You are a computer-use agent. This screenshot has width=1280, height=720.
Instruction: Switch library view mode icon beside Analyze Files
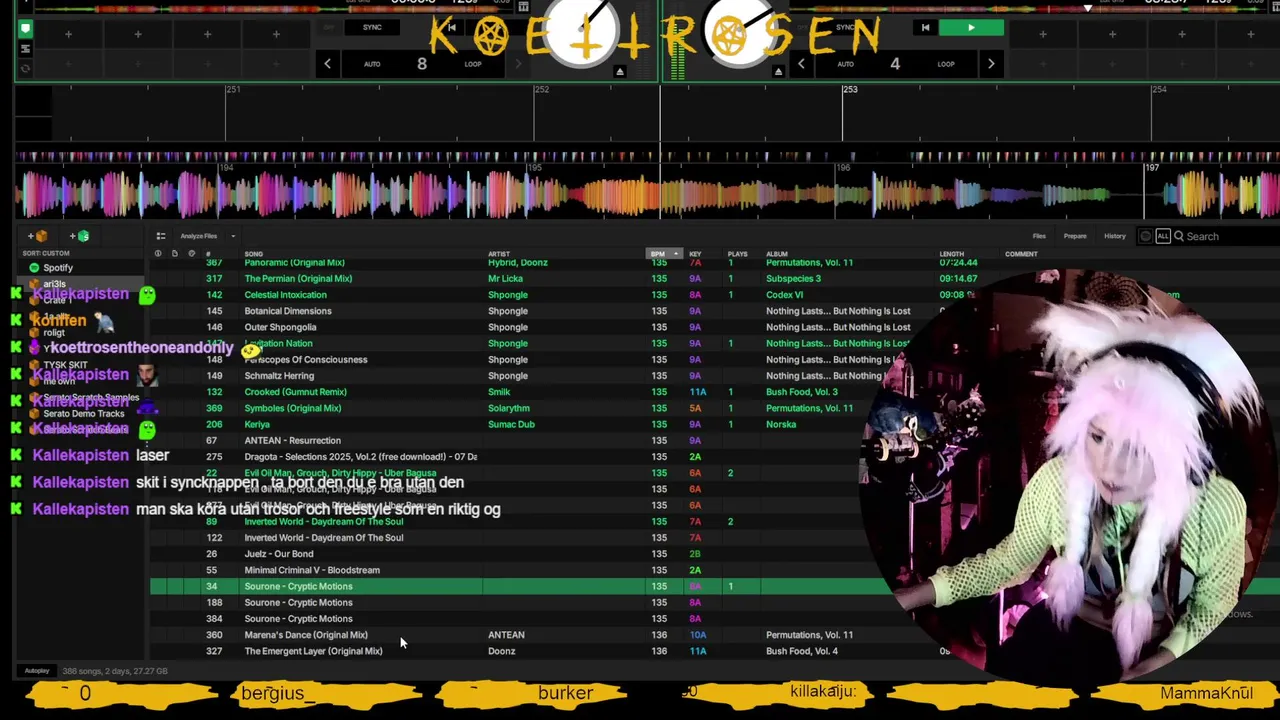[x=160, y=236]
